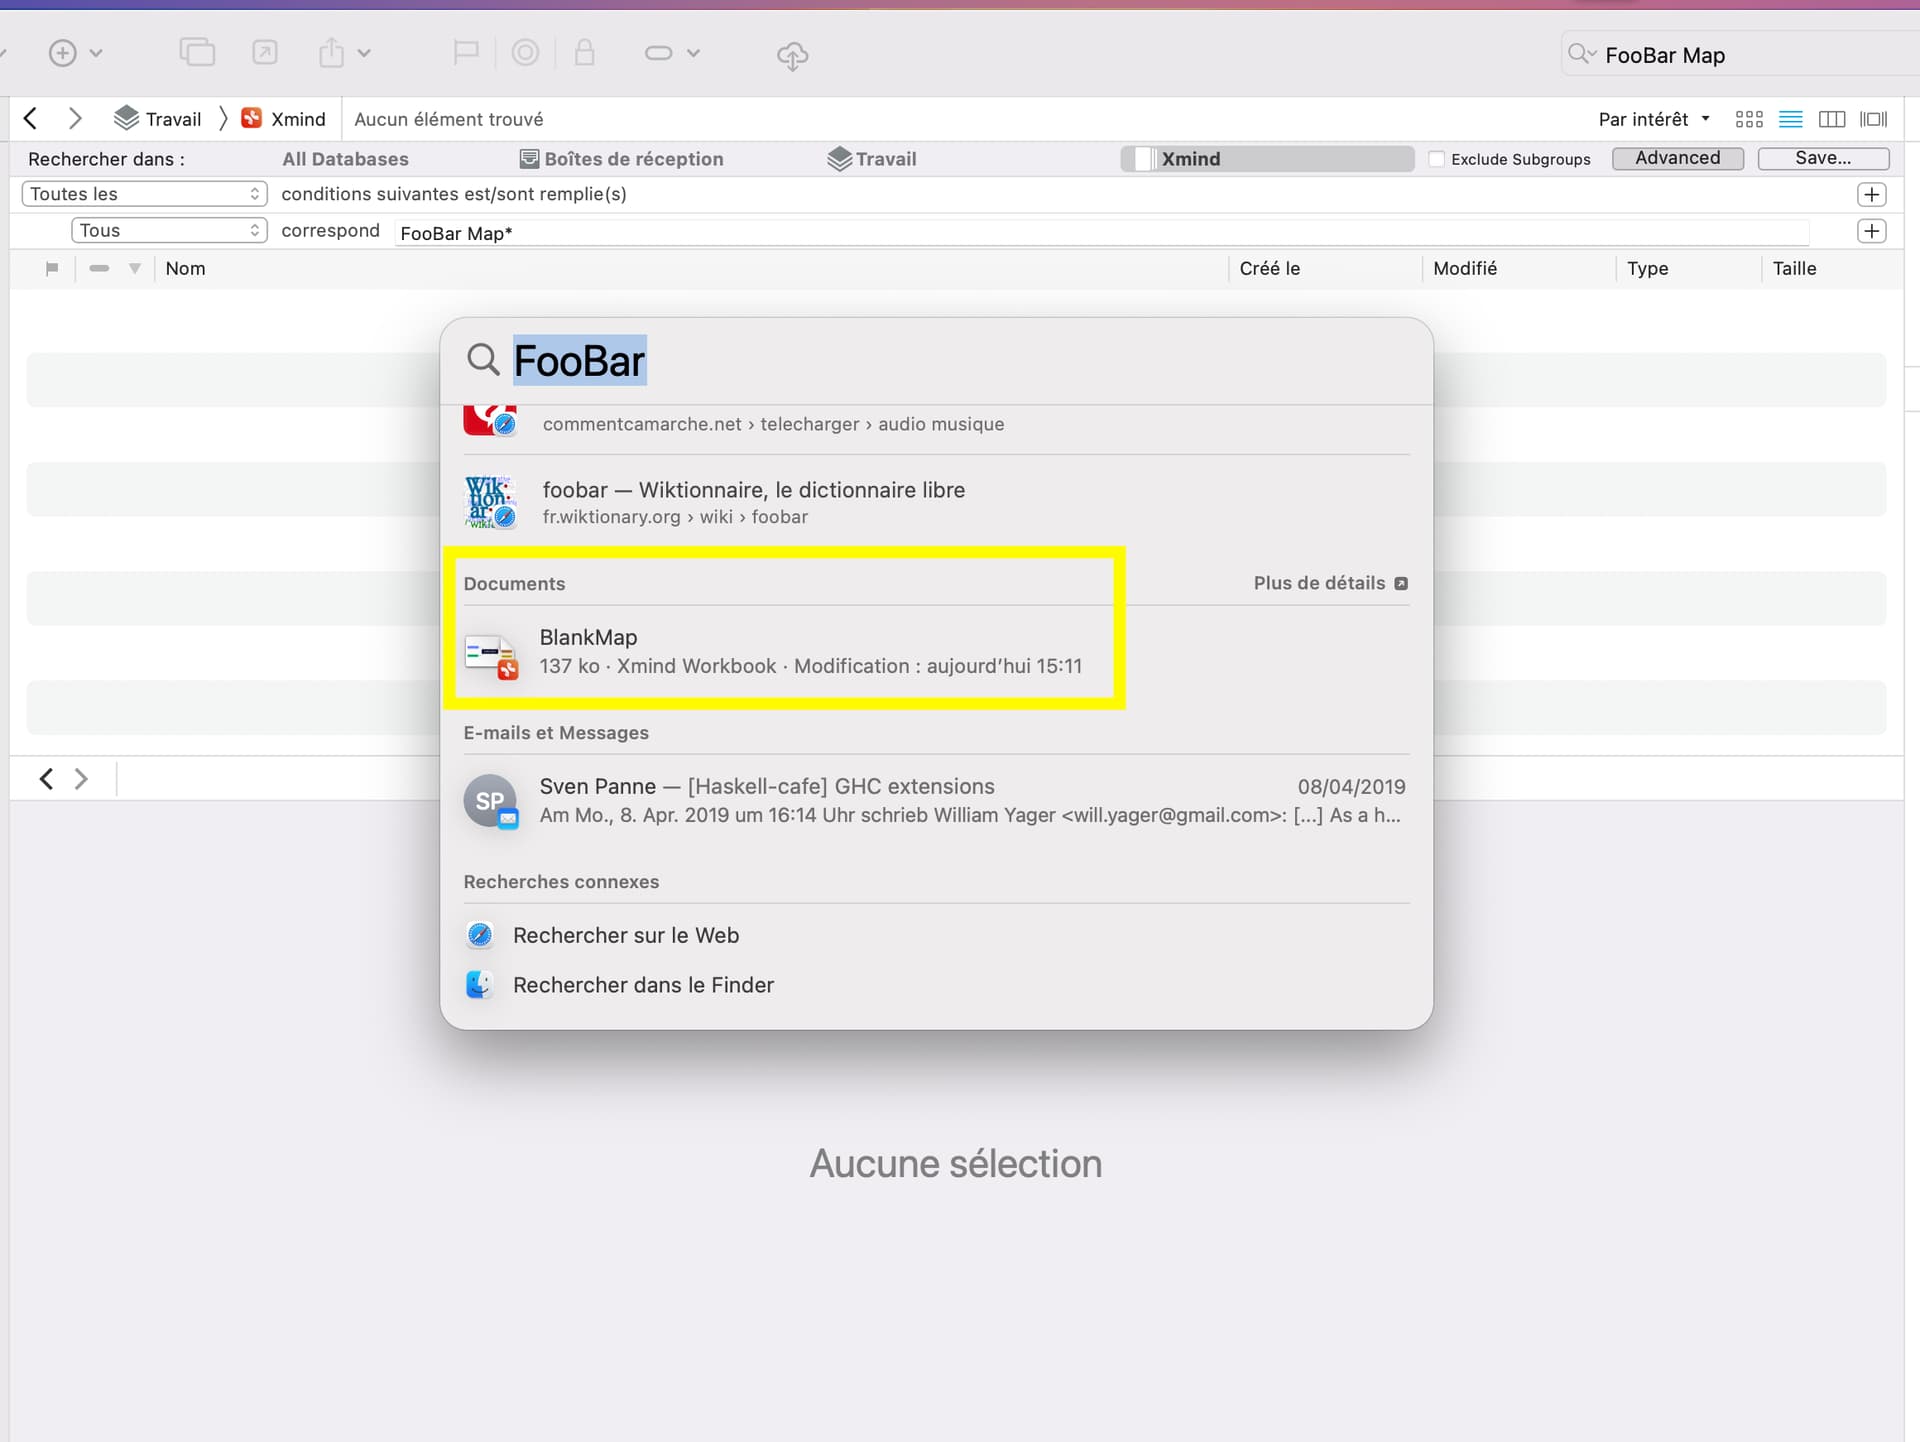Click the flag toolbar icon
The width and height of the screenshot is (1920, 1442).
466,52
